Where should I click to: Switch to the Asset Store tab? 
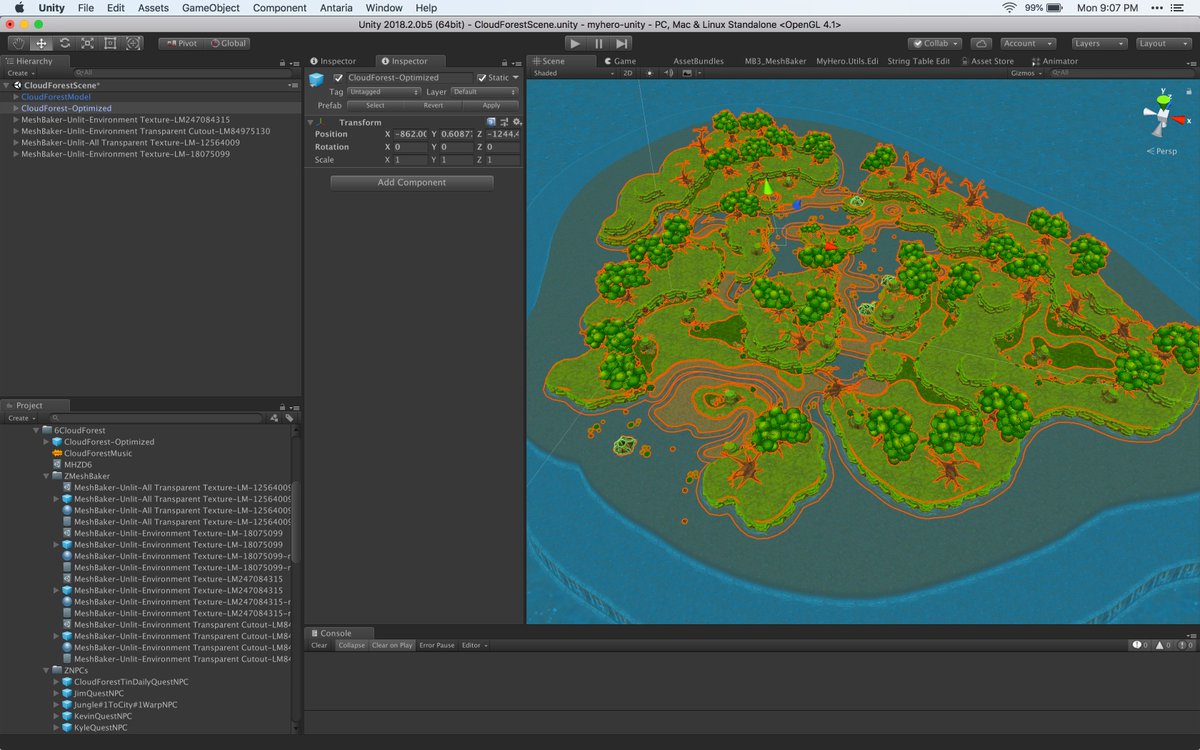coord(987,61)
